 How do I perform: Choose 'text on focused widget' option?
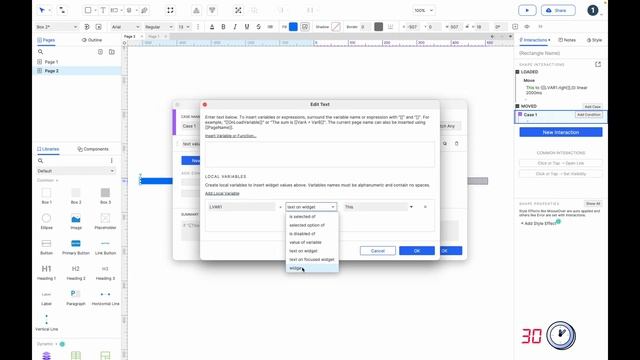point(312,259)
